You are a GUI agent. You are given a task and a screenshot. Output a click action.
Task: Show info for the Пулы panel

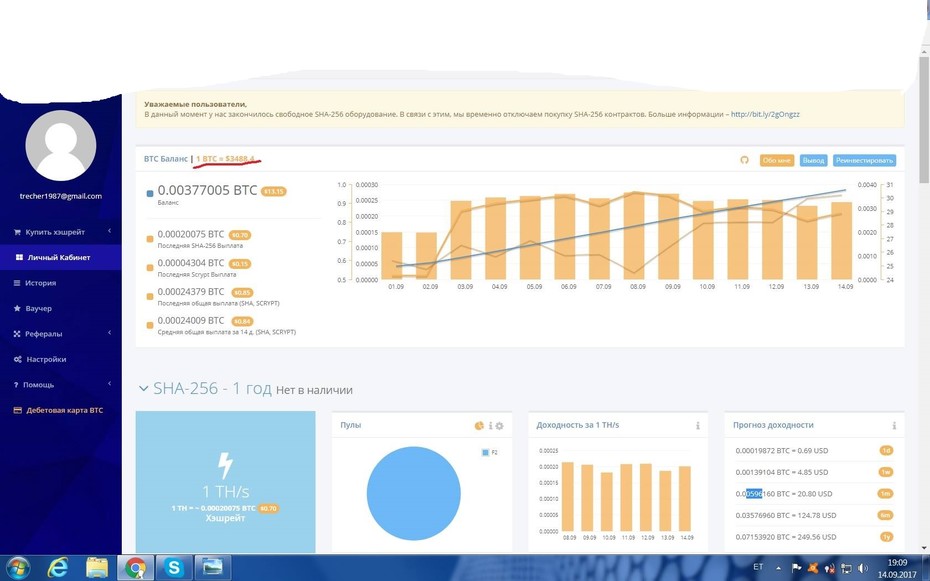point(490,426)
